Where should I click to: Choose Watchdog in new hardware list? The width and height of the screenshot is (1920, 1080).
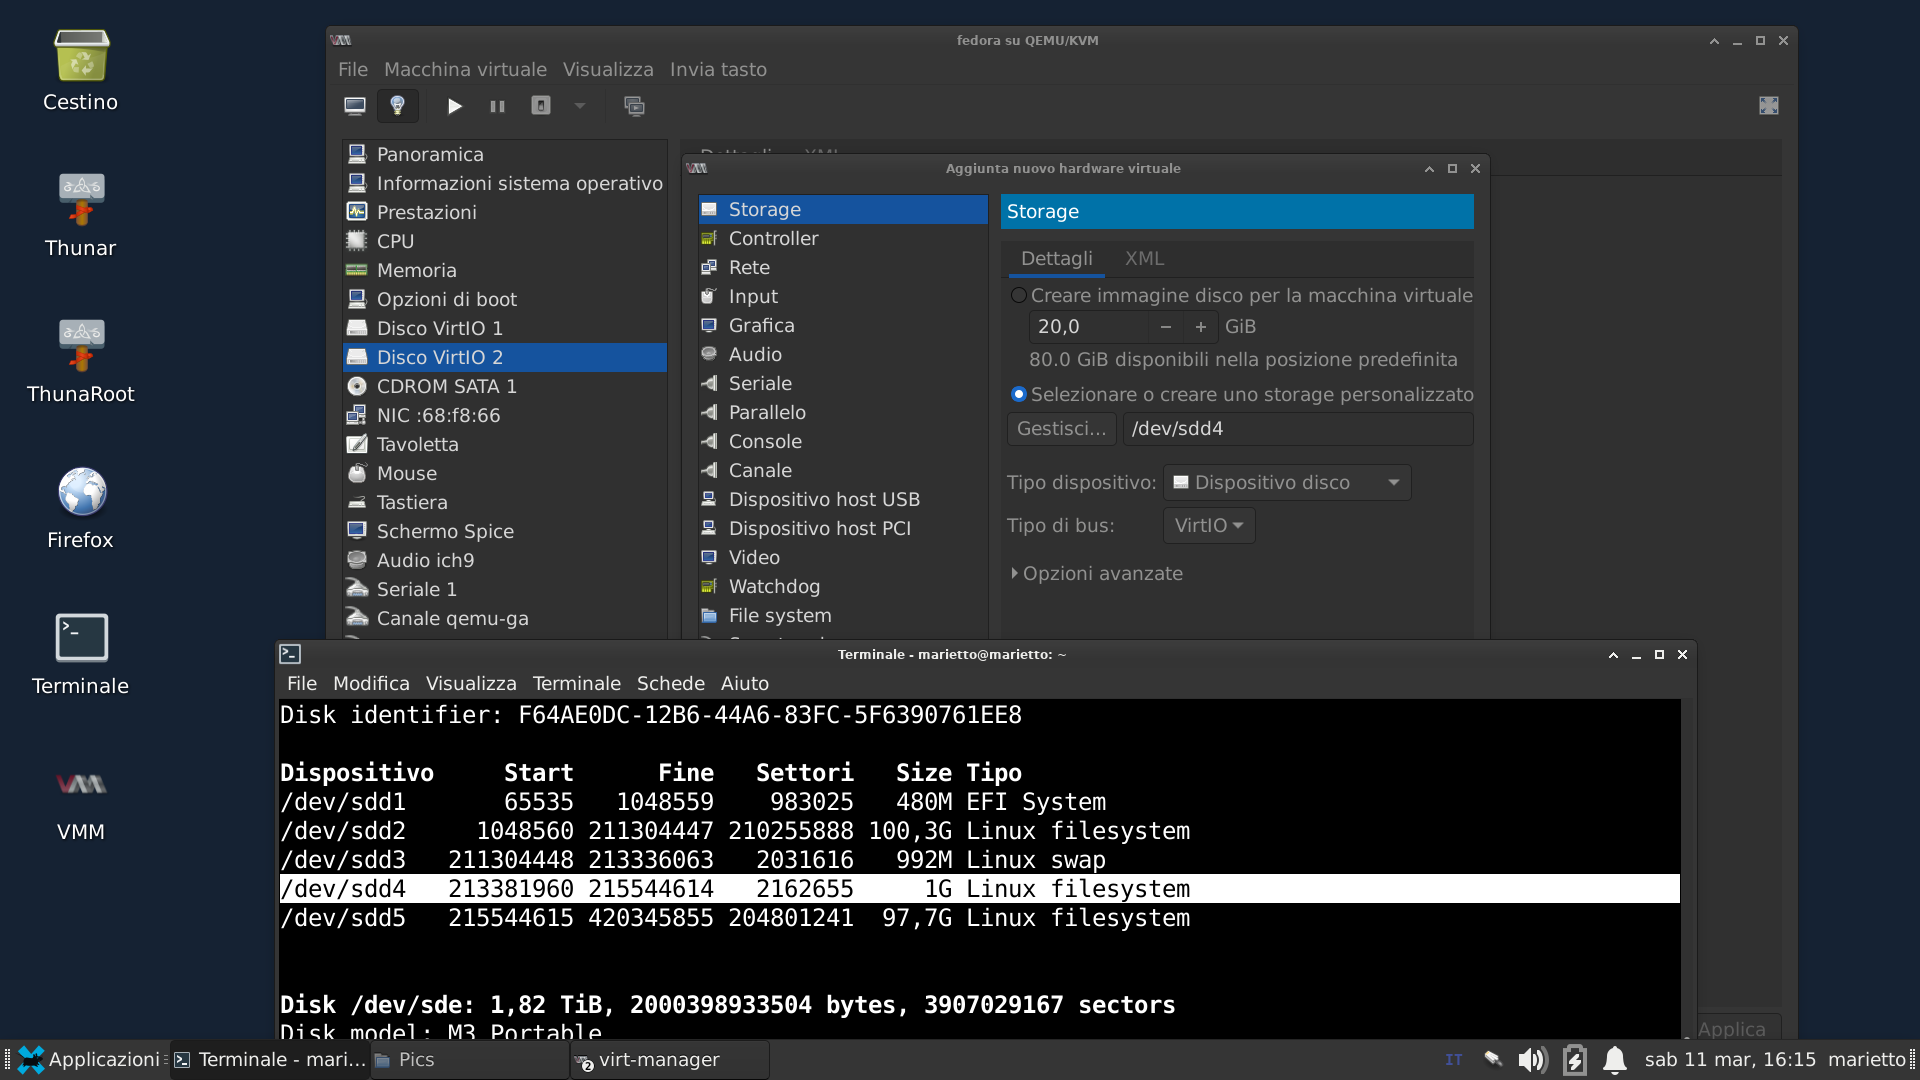pos(843,586)
